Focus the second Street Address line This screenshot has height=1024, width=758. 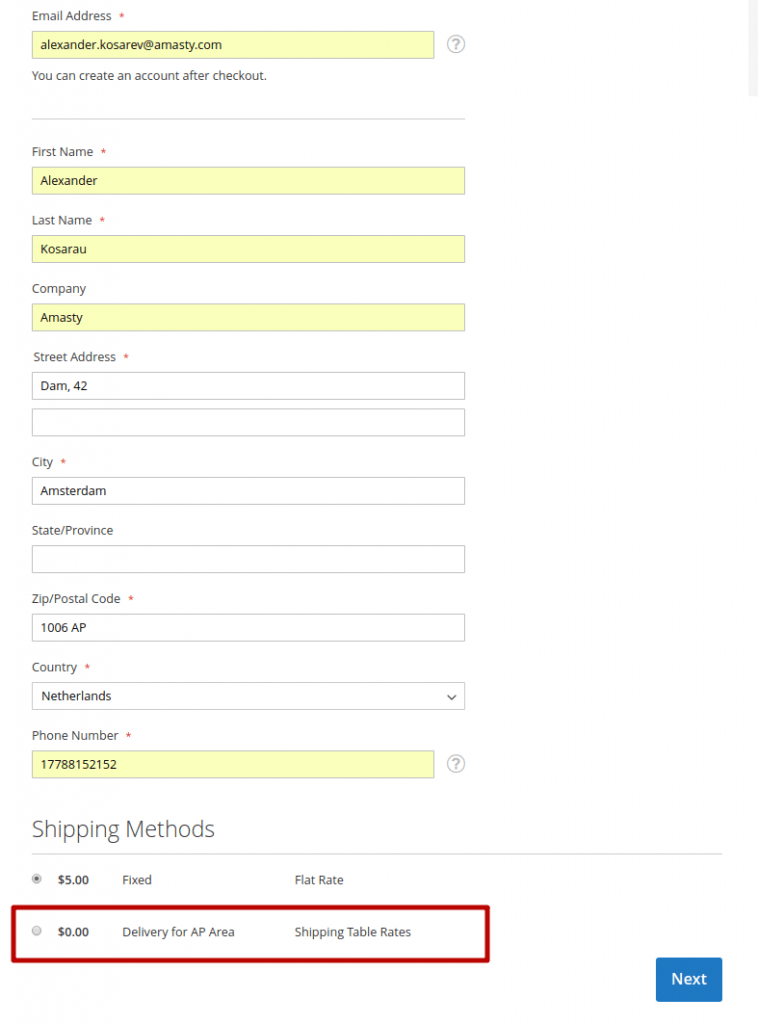point(248,422)
